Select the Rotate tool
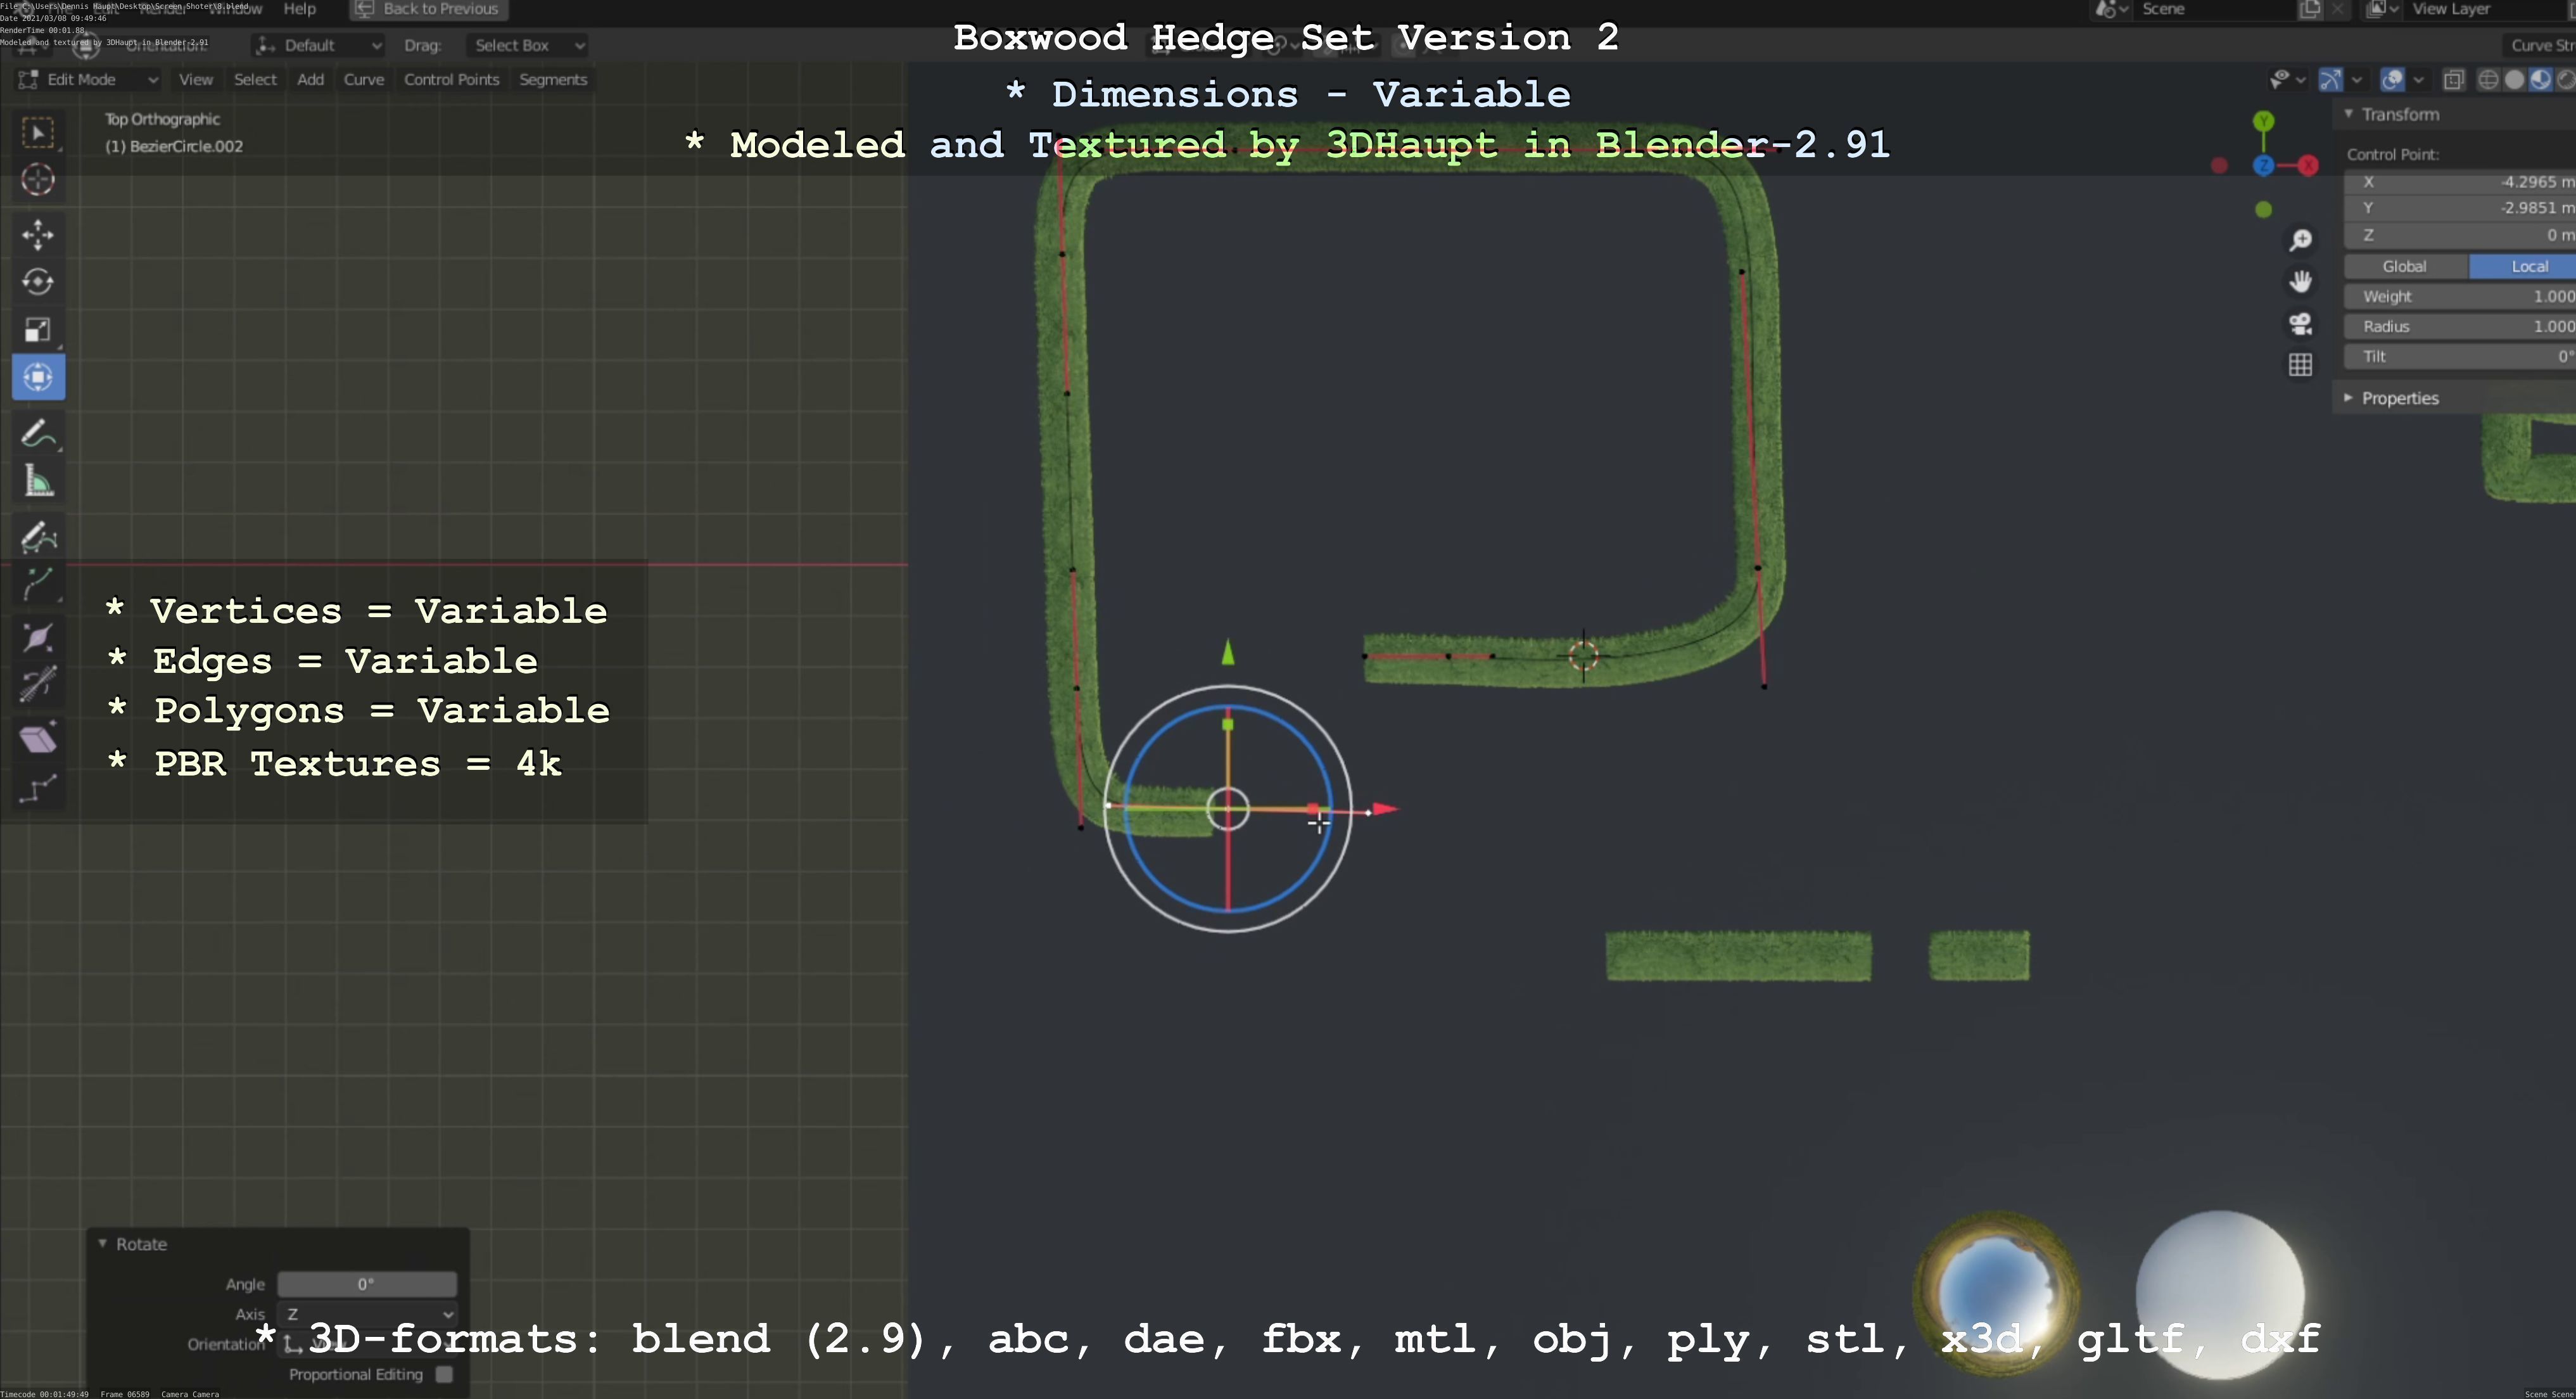Viewport: 2576px width, 1399px height. (x=38, y=282)
